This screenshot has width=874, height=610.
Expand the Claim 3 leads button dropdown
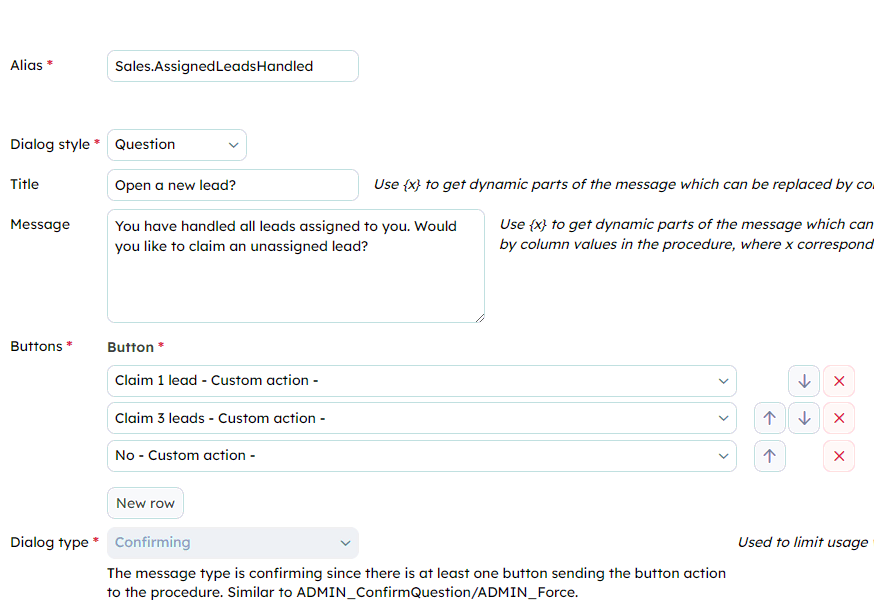coord(422,418)
